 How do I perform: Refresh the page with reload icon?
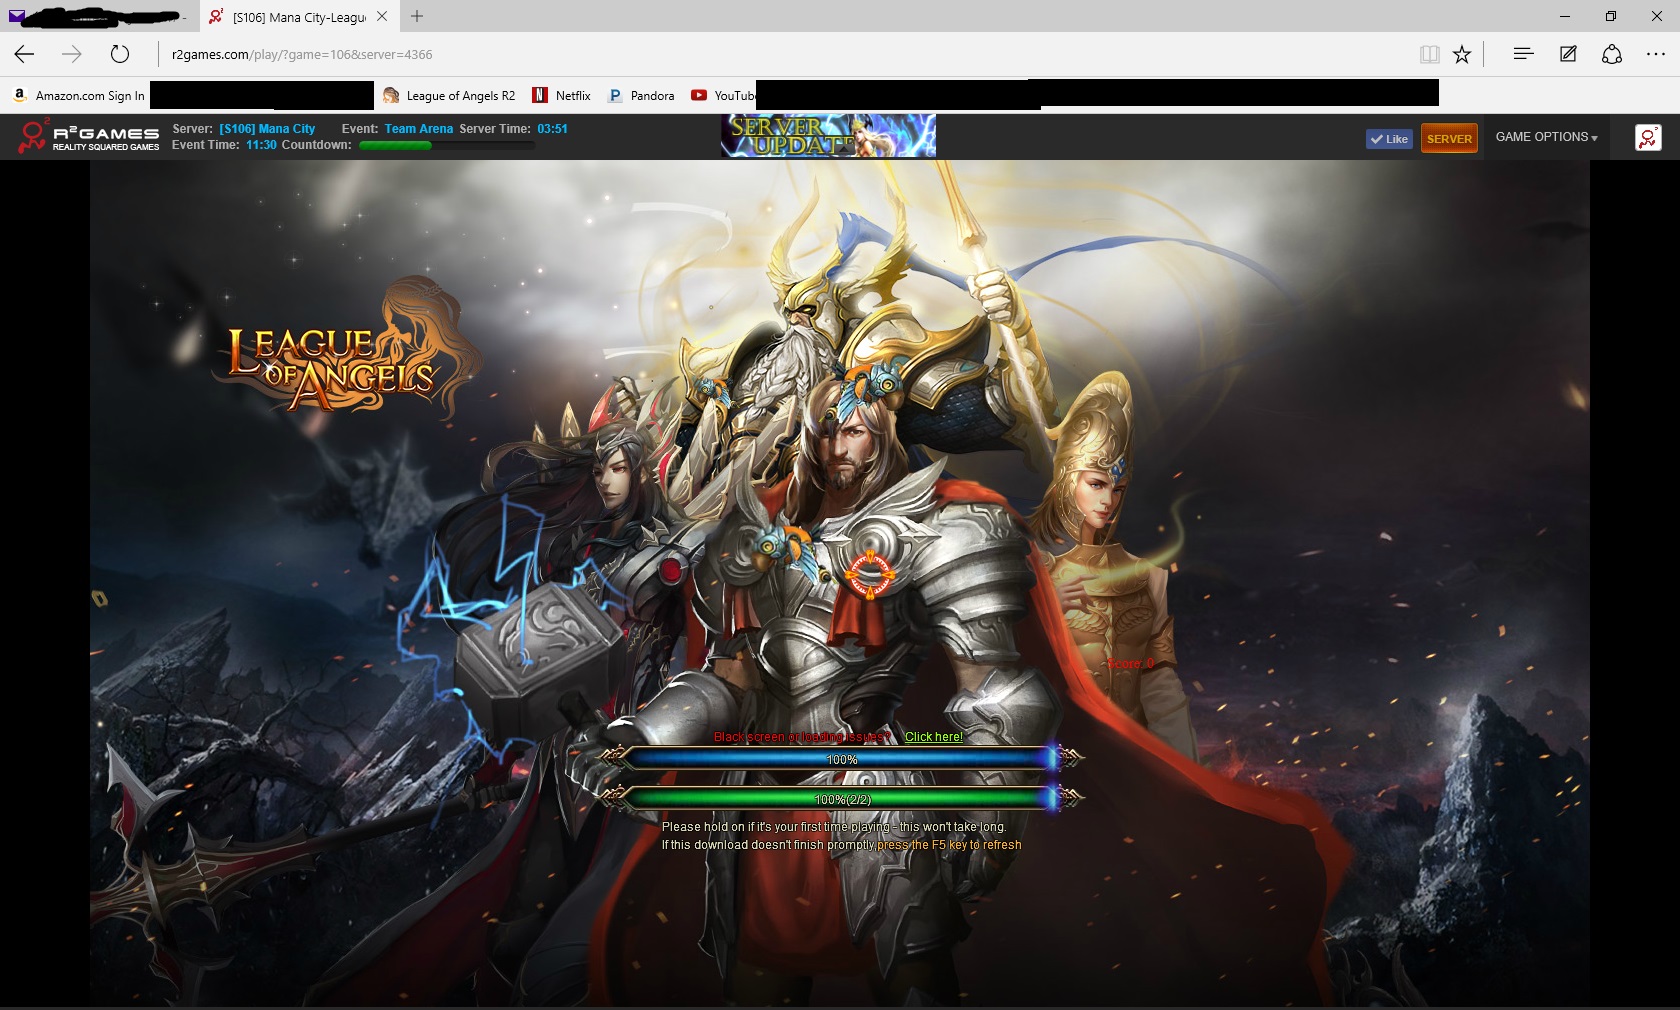point(120,54)
